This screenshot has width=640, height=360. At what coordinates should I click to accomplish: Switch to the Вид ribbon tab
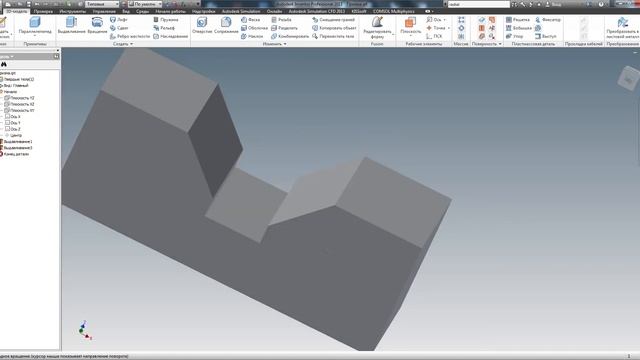[126, 11]
